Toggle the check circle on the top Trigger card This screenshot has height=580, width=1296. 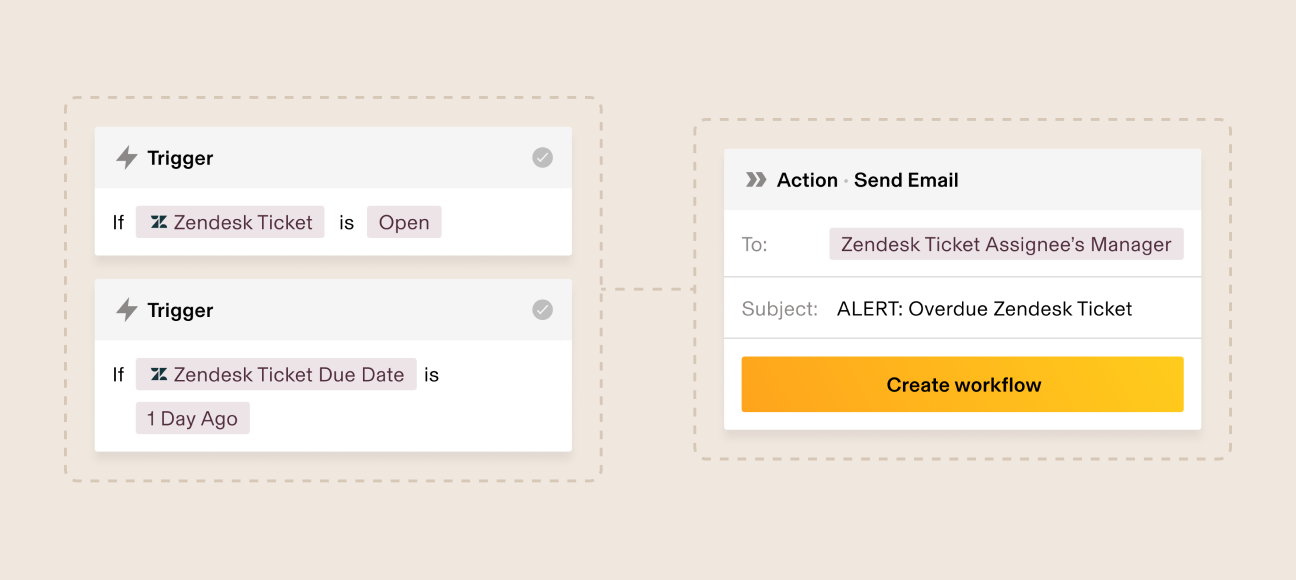[x=542, y=158]
